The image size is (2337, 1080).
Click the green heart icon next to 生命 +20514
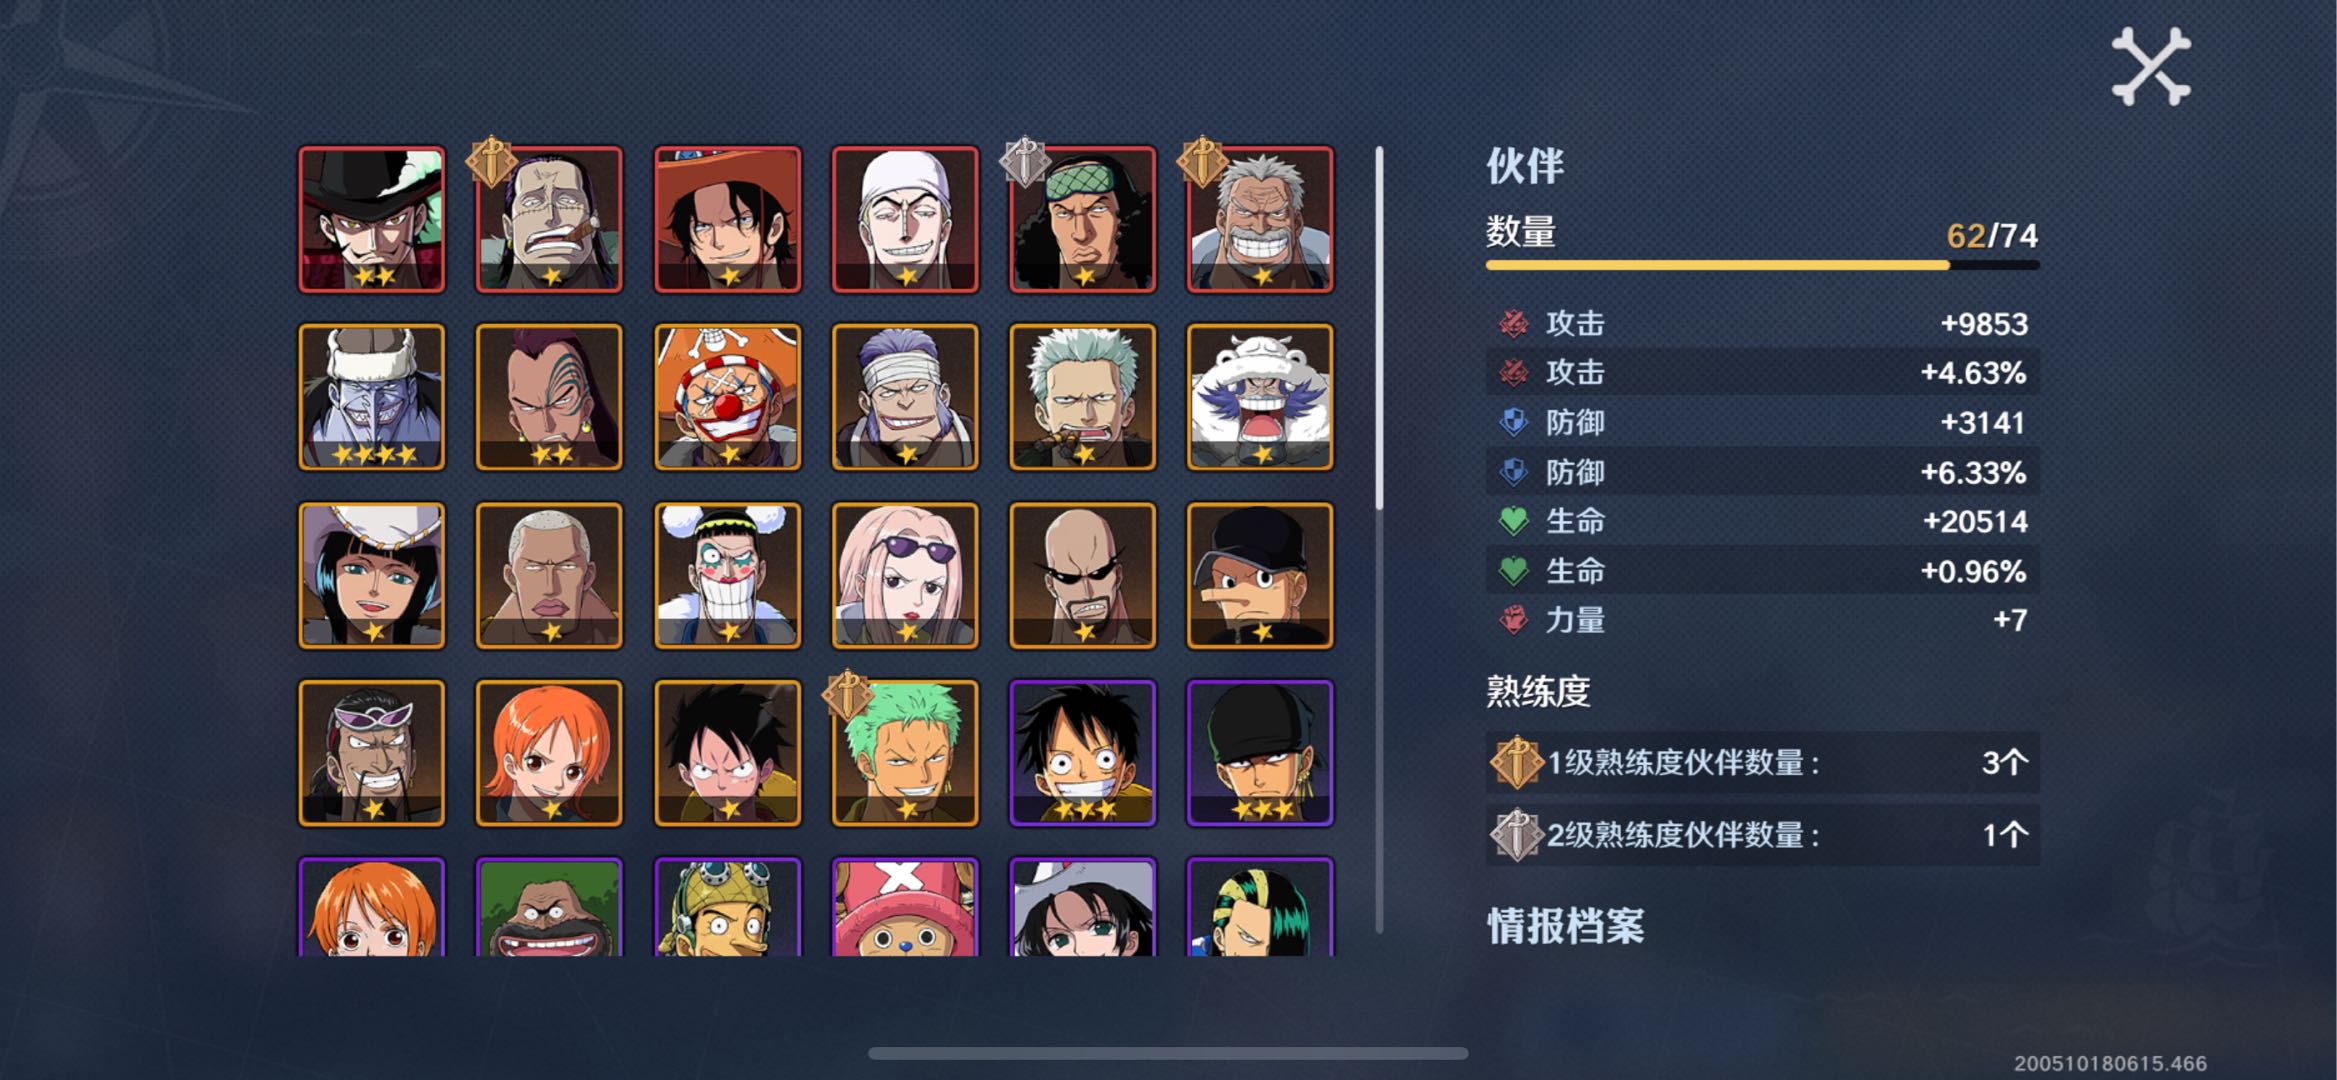click(1514, 520)
